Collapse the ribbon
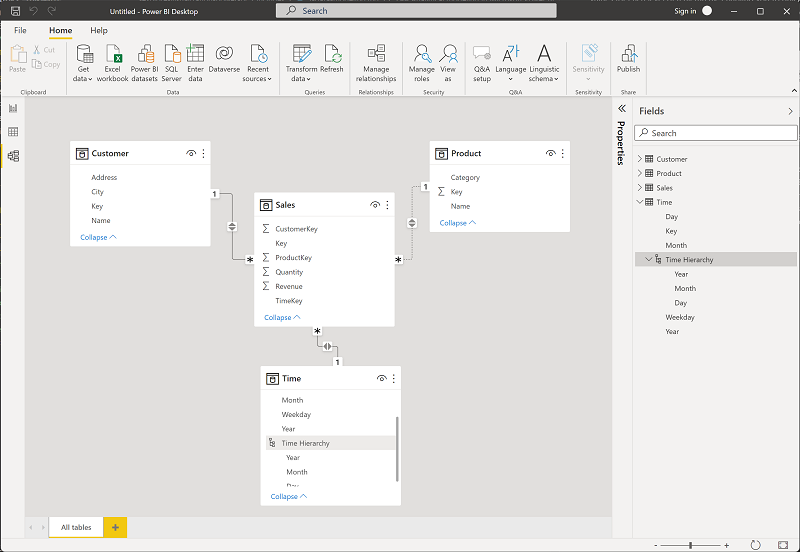 (x=794, y=91)
